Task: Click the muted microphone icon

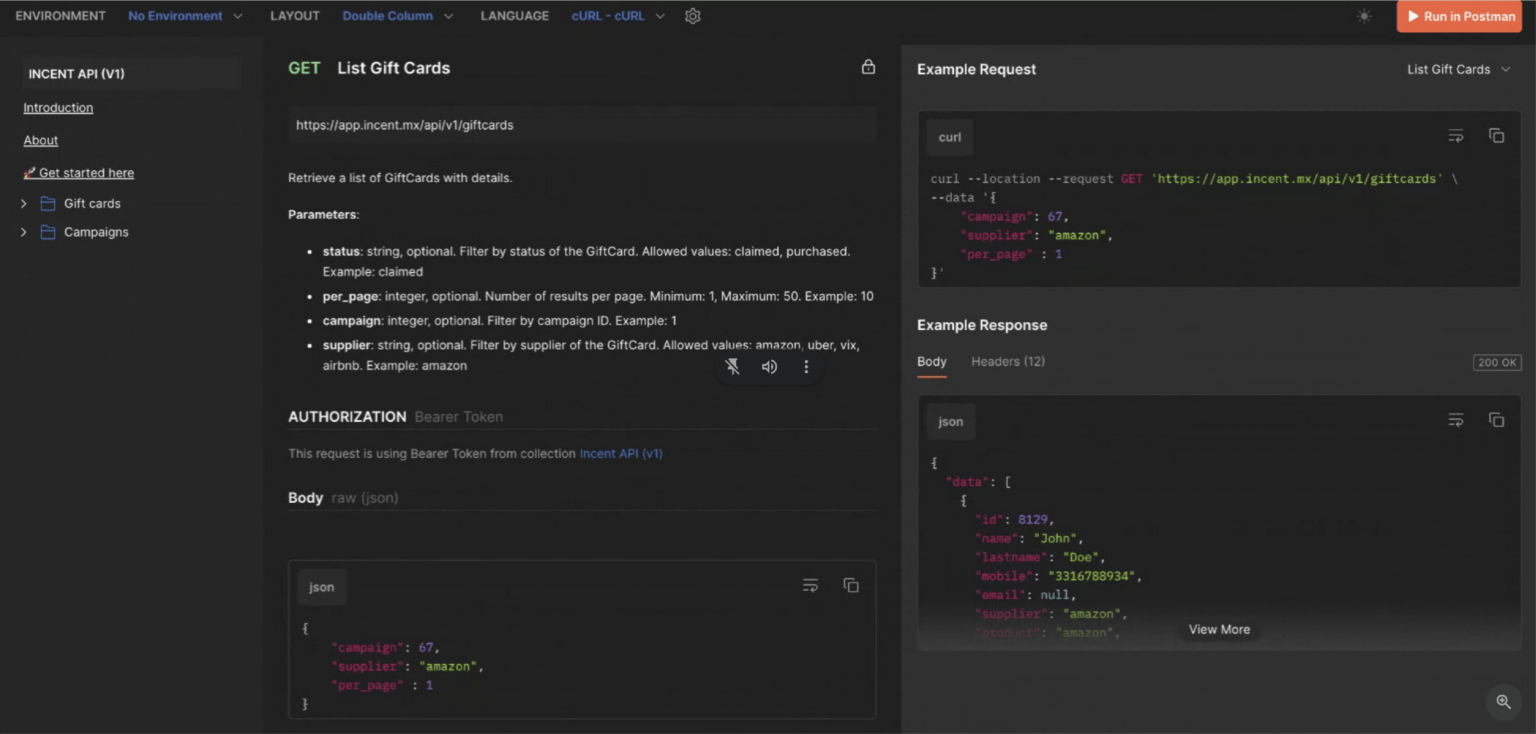Action: [733, 367]
